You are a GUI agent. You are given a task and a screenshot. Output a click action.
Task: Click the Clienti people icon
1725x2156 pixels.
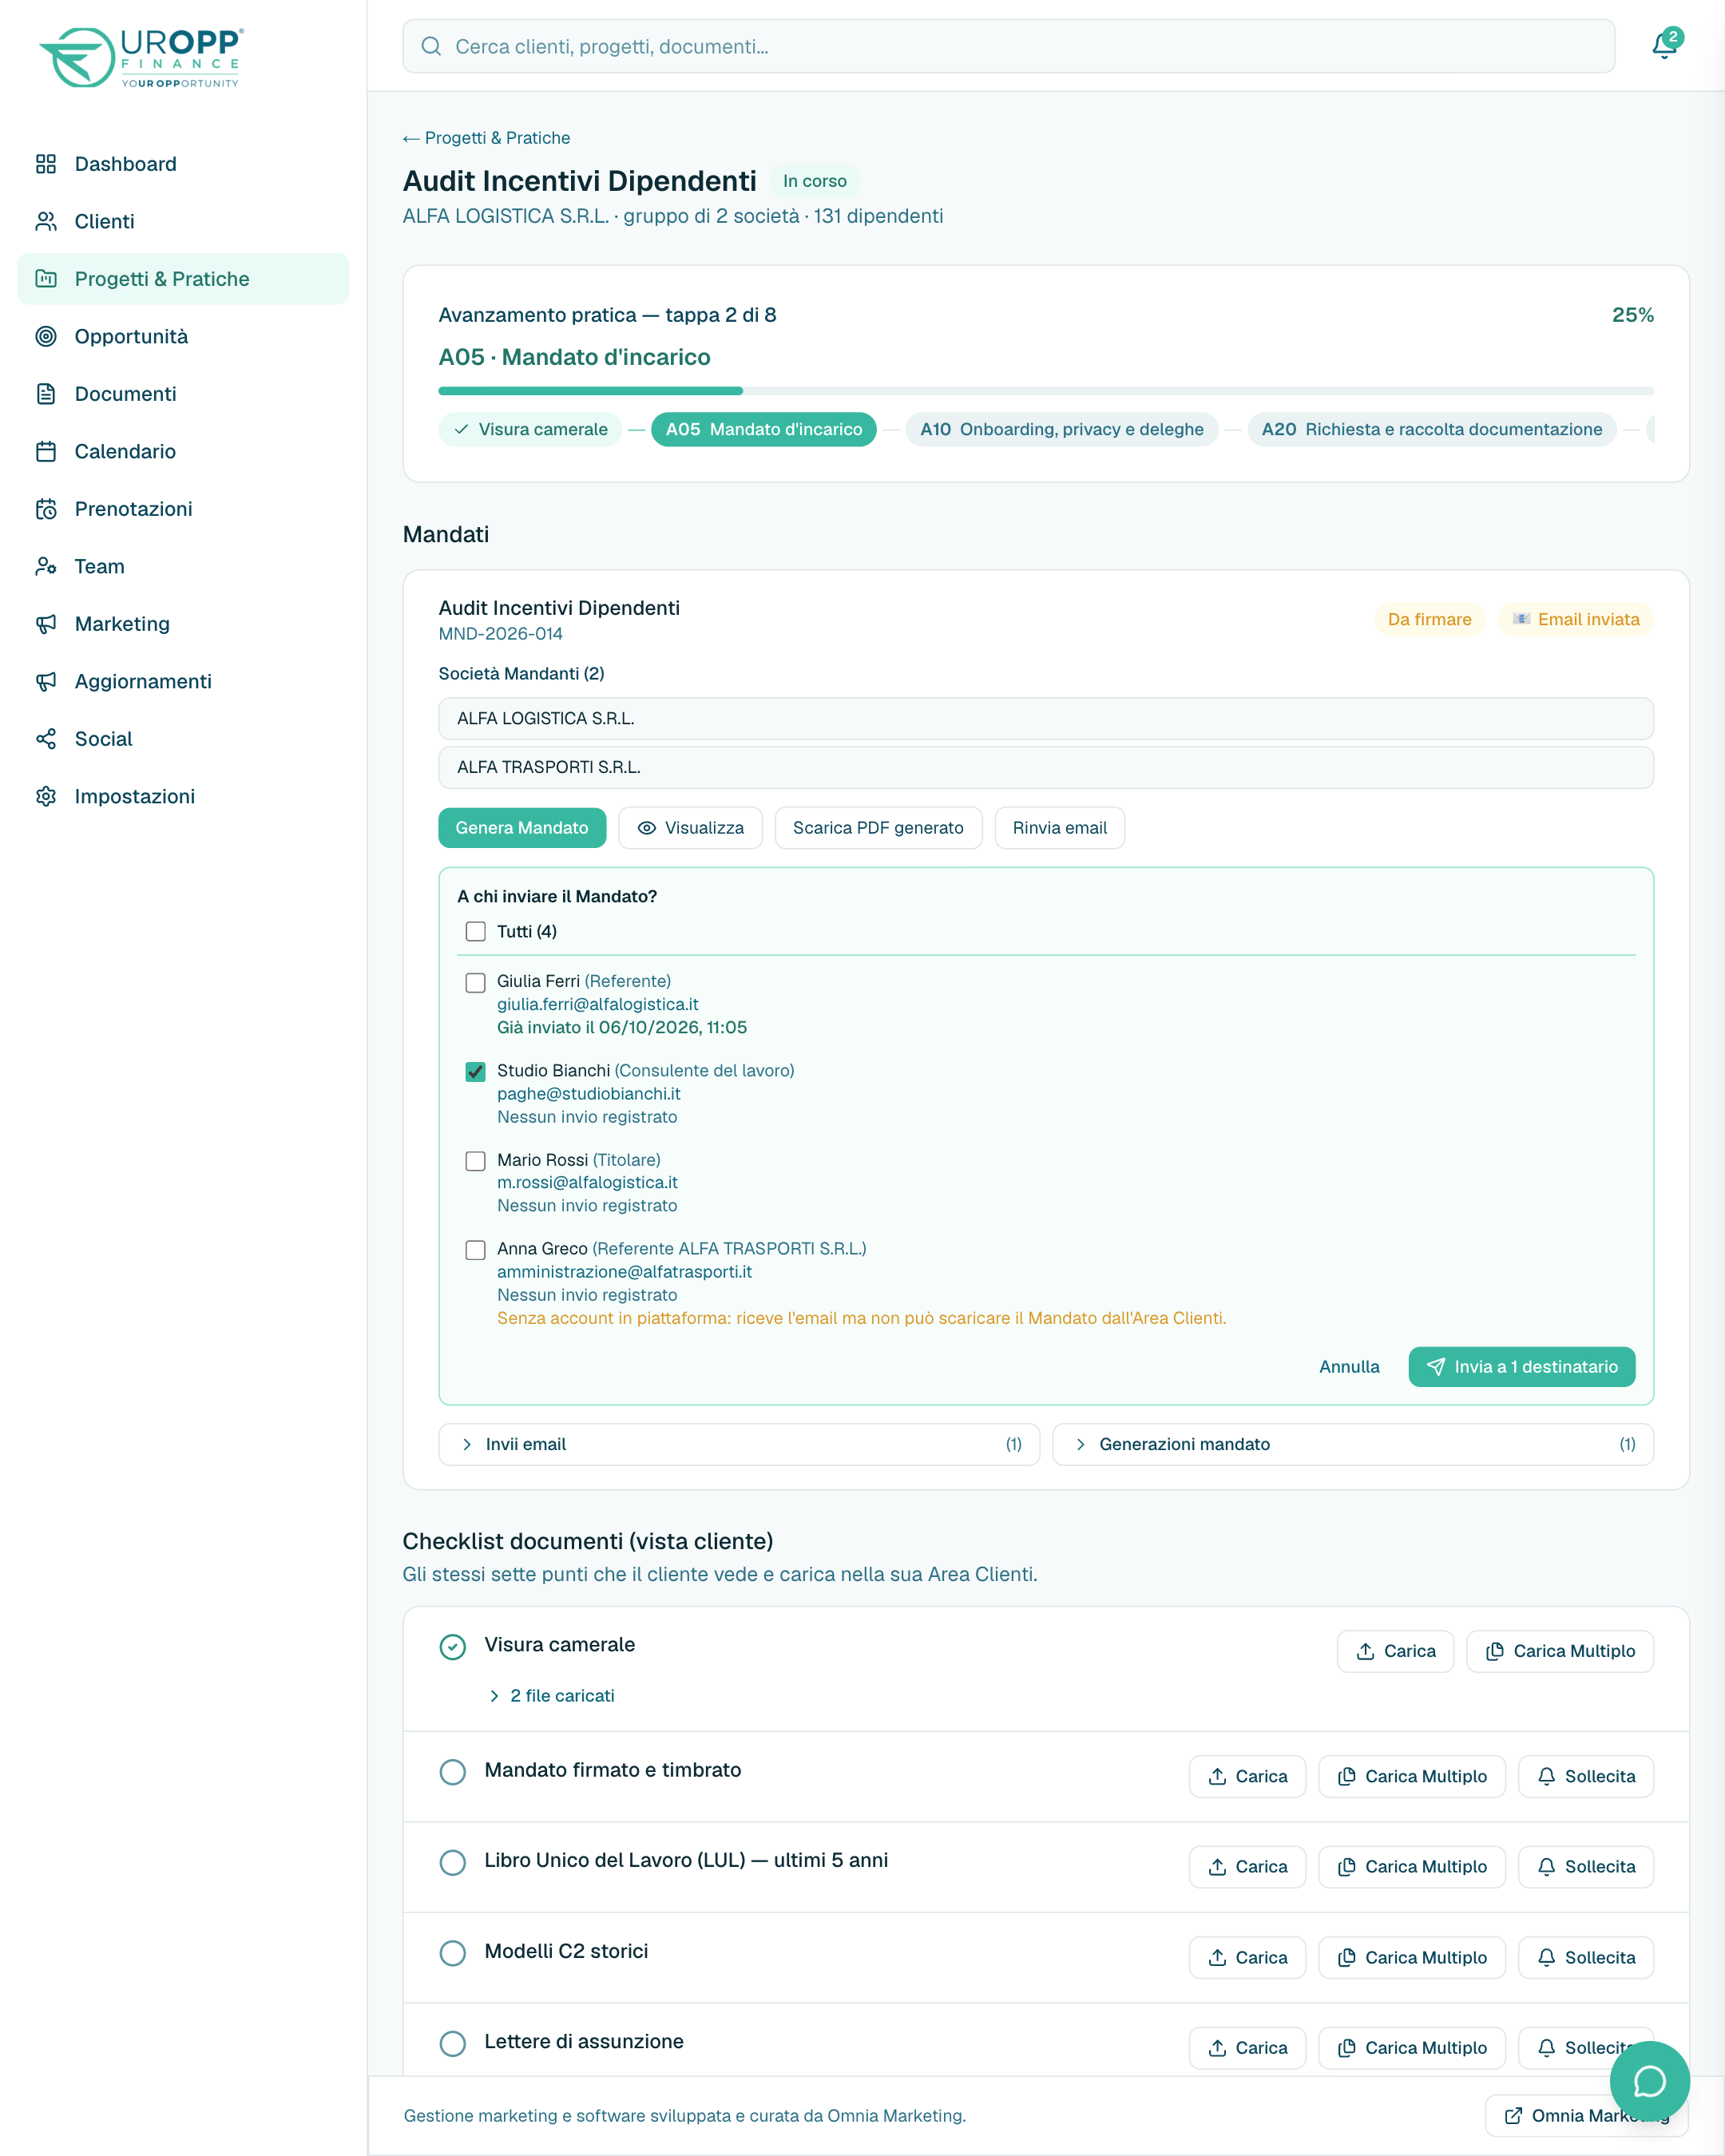[46, 221]
